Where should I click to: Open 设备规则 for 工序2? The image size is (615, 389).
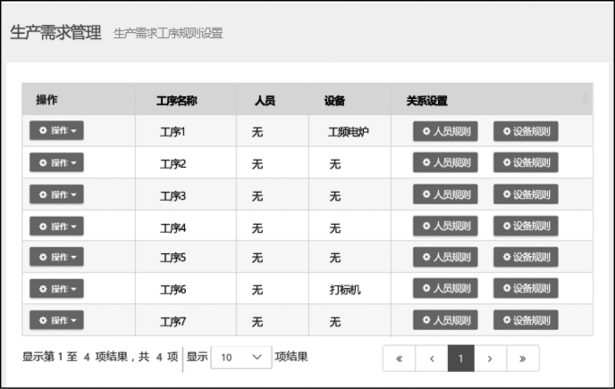pos(526,162)
